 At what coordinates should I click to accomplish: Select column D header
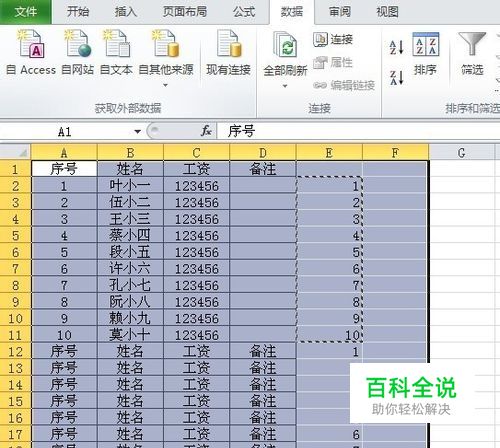(263, 152)
